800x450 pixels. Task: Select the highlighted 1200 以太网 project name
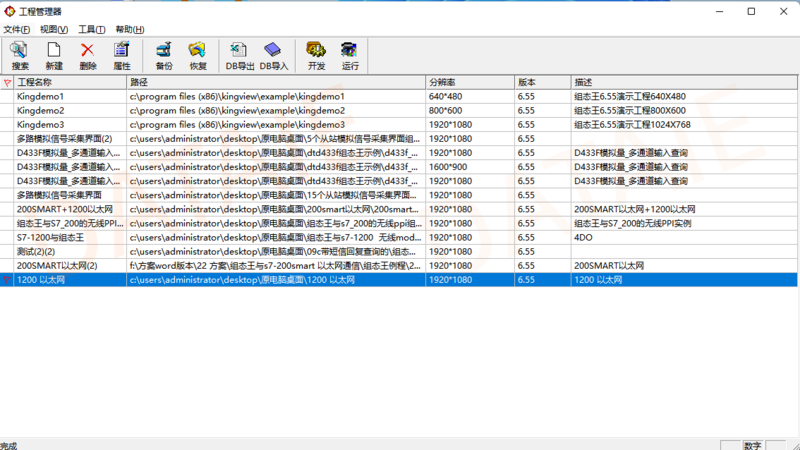coord(41,280)
